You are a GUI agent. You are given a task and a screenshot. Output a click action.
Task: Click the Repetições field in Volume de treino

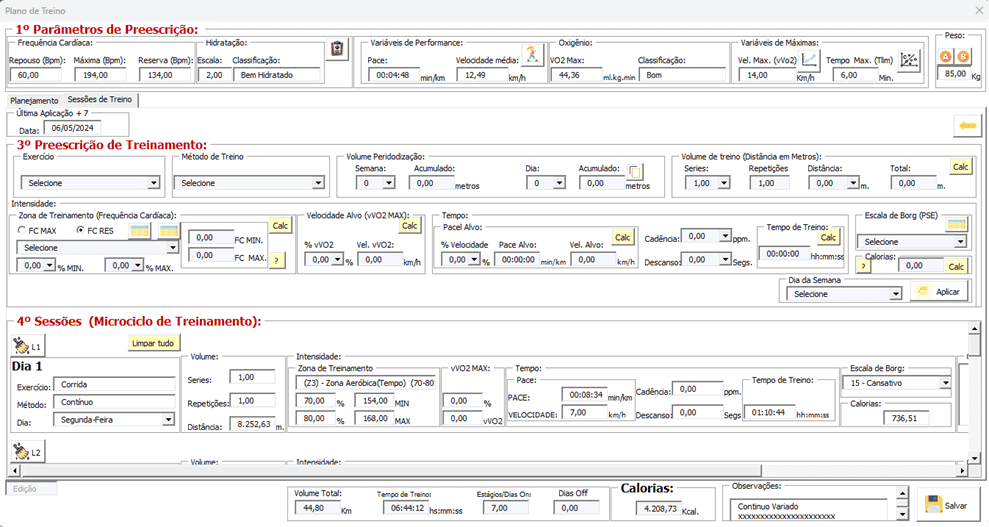769,183
